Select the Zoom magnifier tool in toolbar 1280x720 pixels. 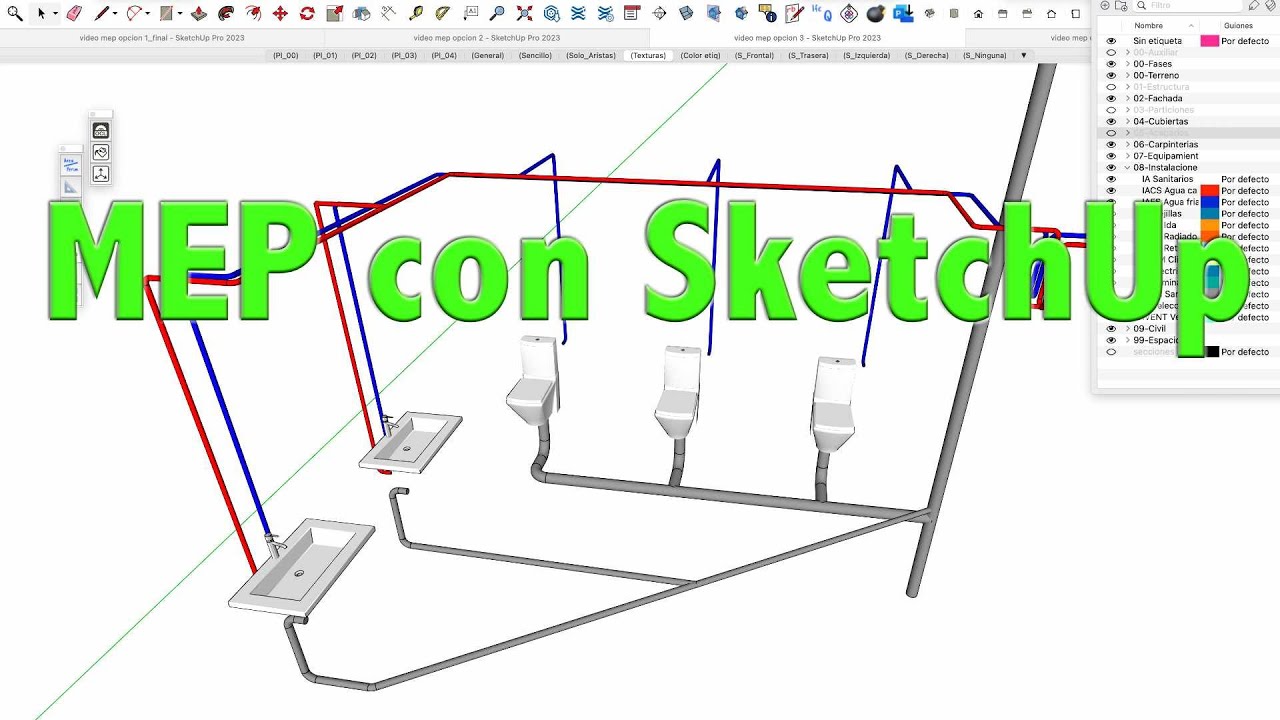pyautogui.click(x=15, y=14)
